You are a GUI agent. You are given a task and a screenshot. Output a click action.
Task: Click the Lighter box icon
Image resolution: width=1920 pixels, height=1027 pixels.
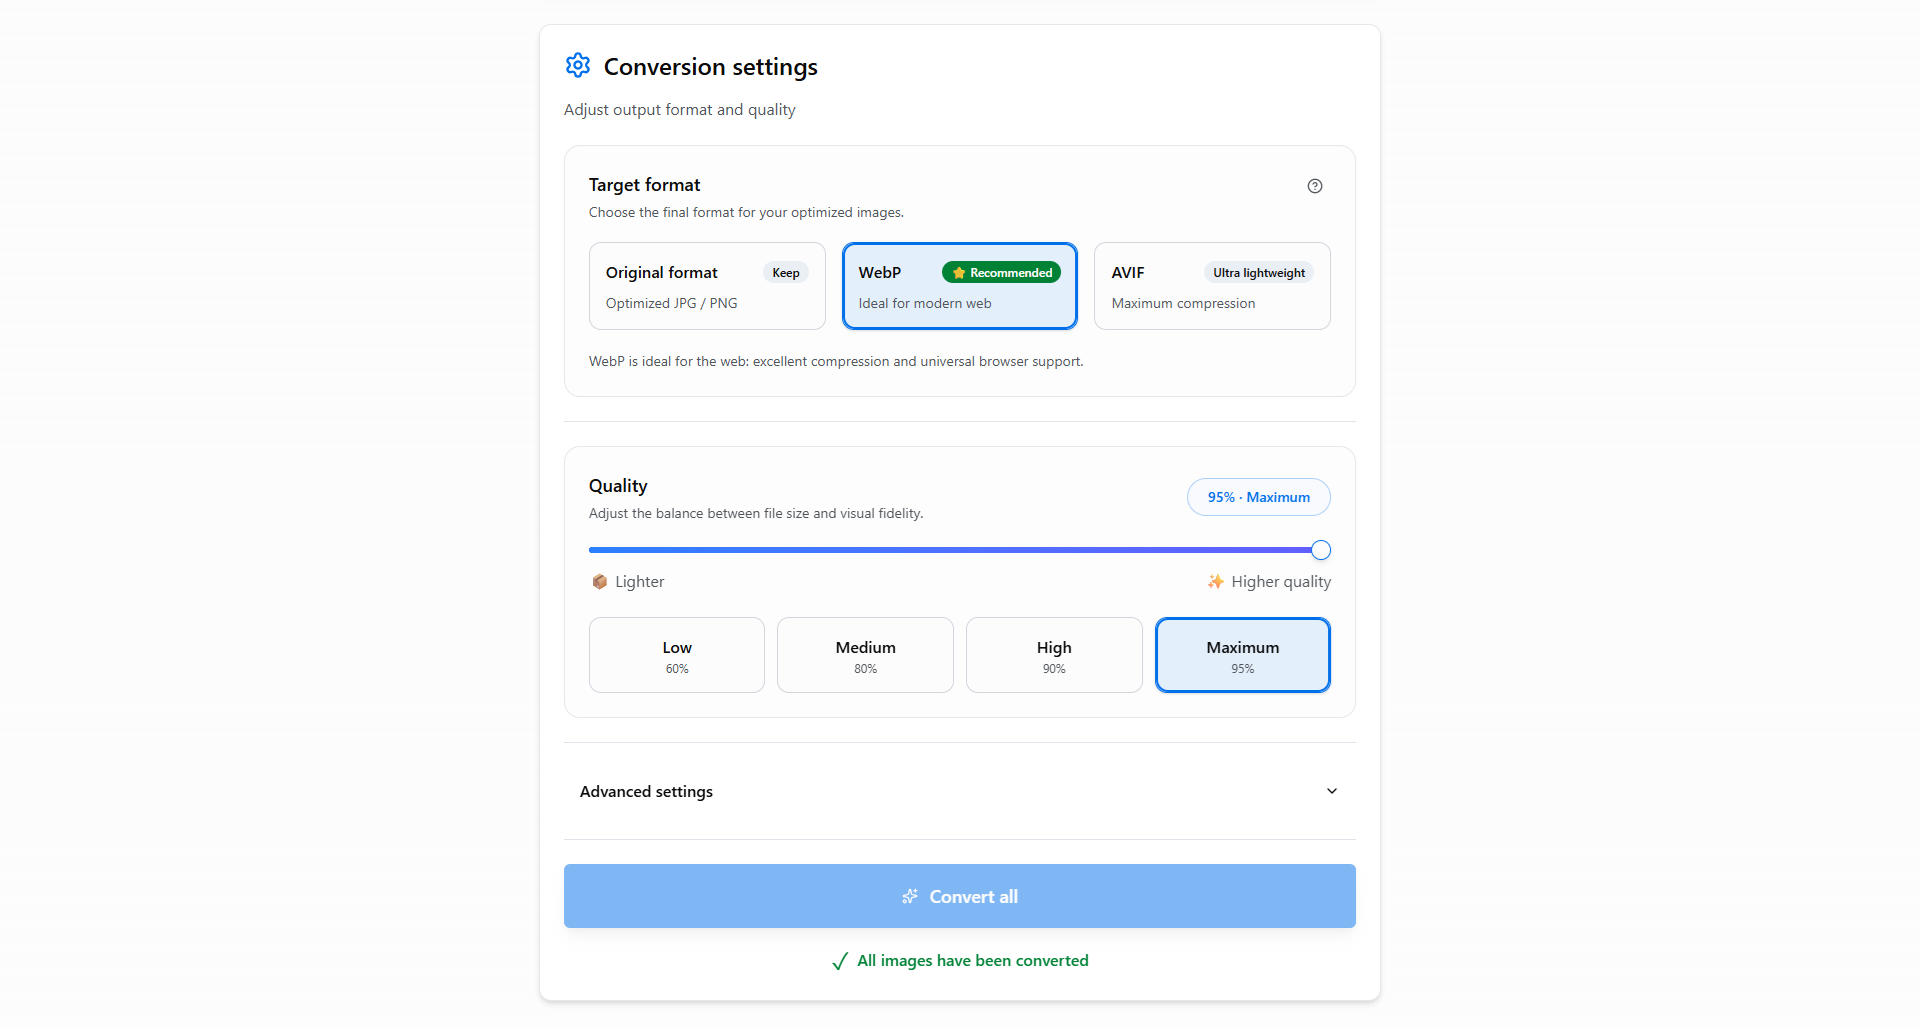click(600, 582)
